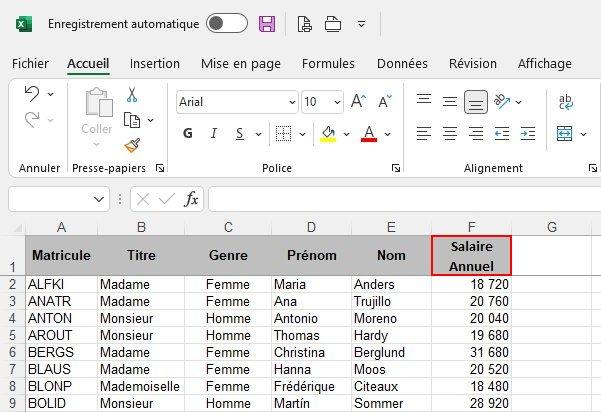The image size is (601, 412).
Task: Open the Insertion ribbon tab
Action: tap(155, 63)
